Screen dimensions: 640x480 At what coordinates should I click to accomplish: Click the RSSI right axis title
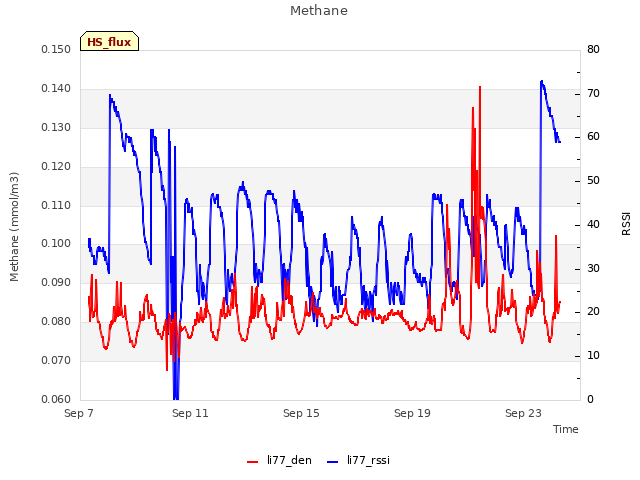626,224
